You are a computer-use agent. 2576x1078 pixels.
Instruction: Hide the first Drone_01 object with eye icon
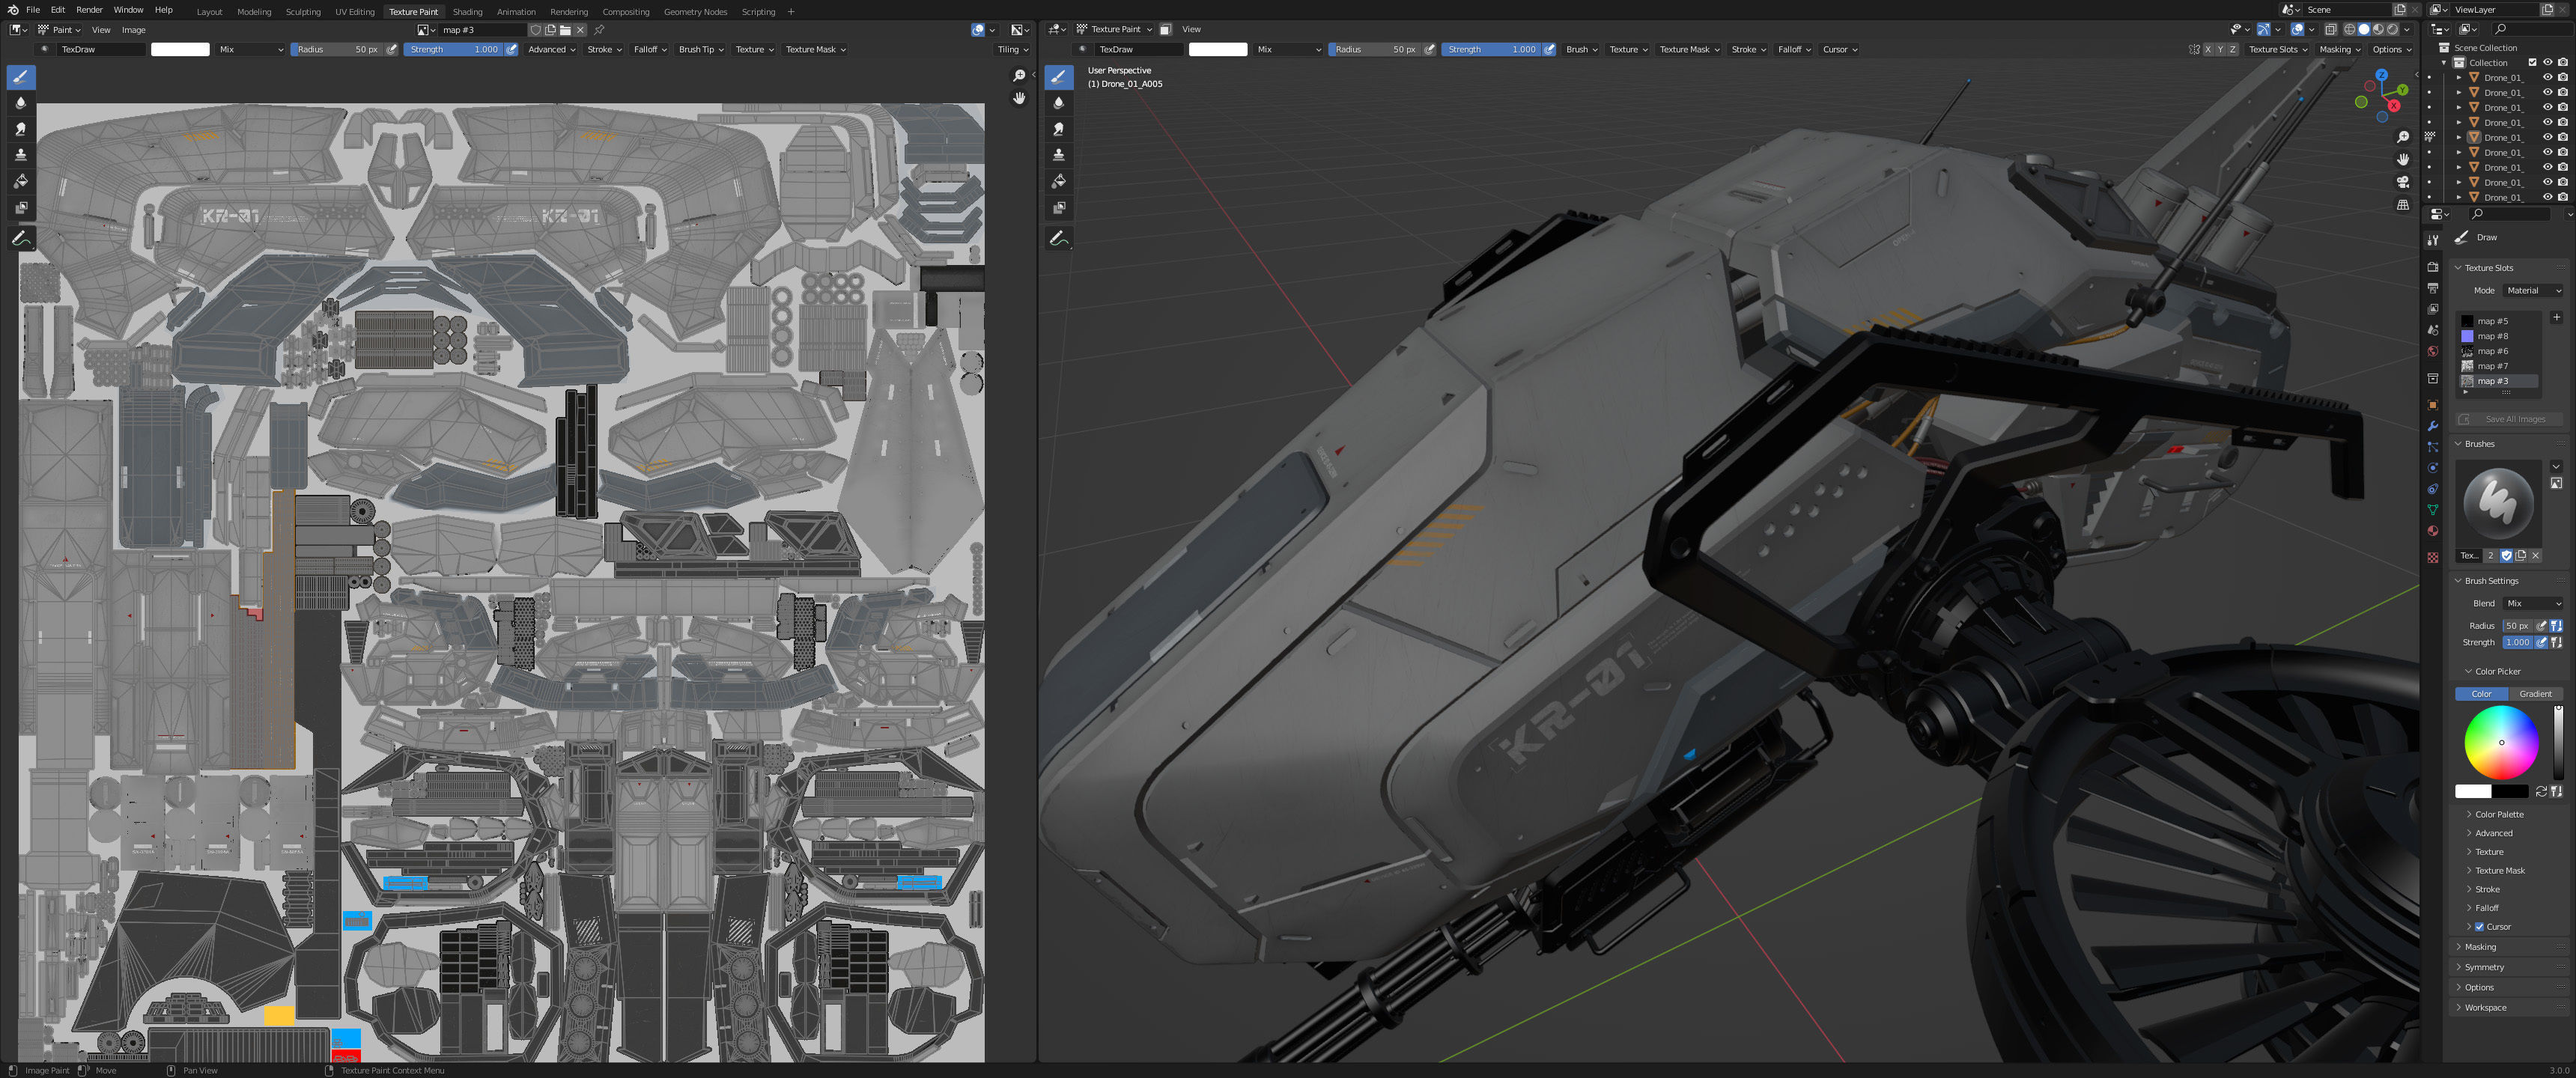(2547, 77)
